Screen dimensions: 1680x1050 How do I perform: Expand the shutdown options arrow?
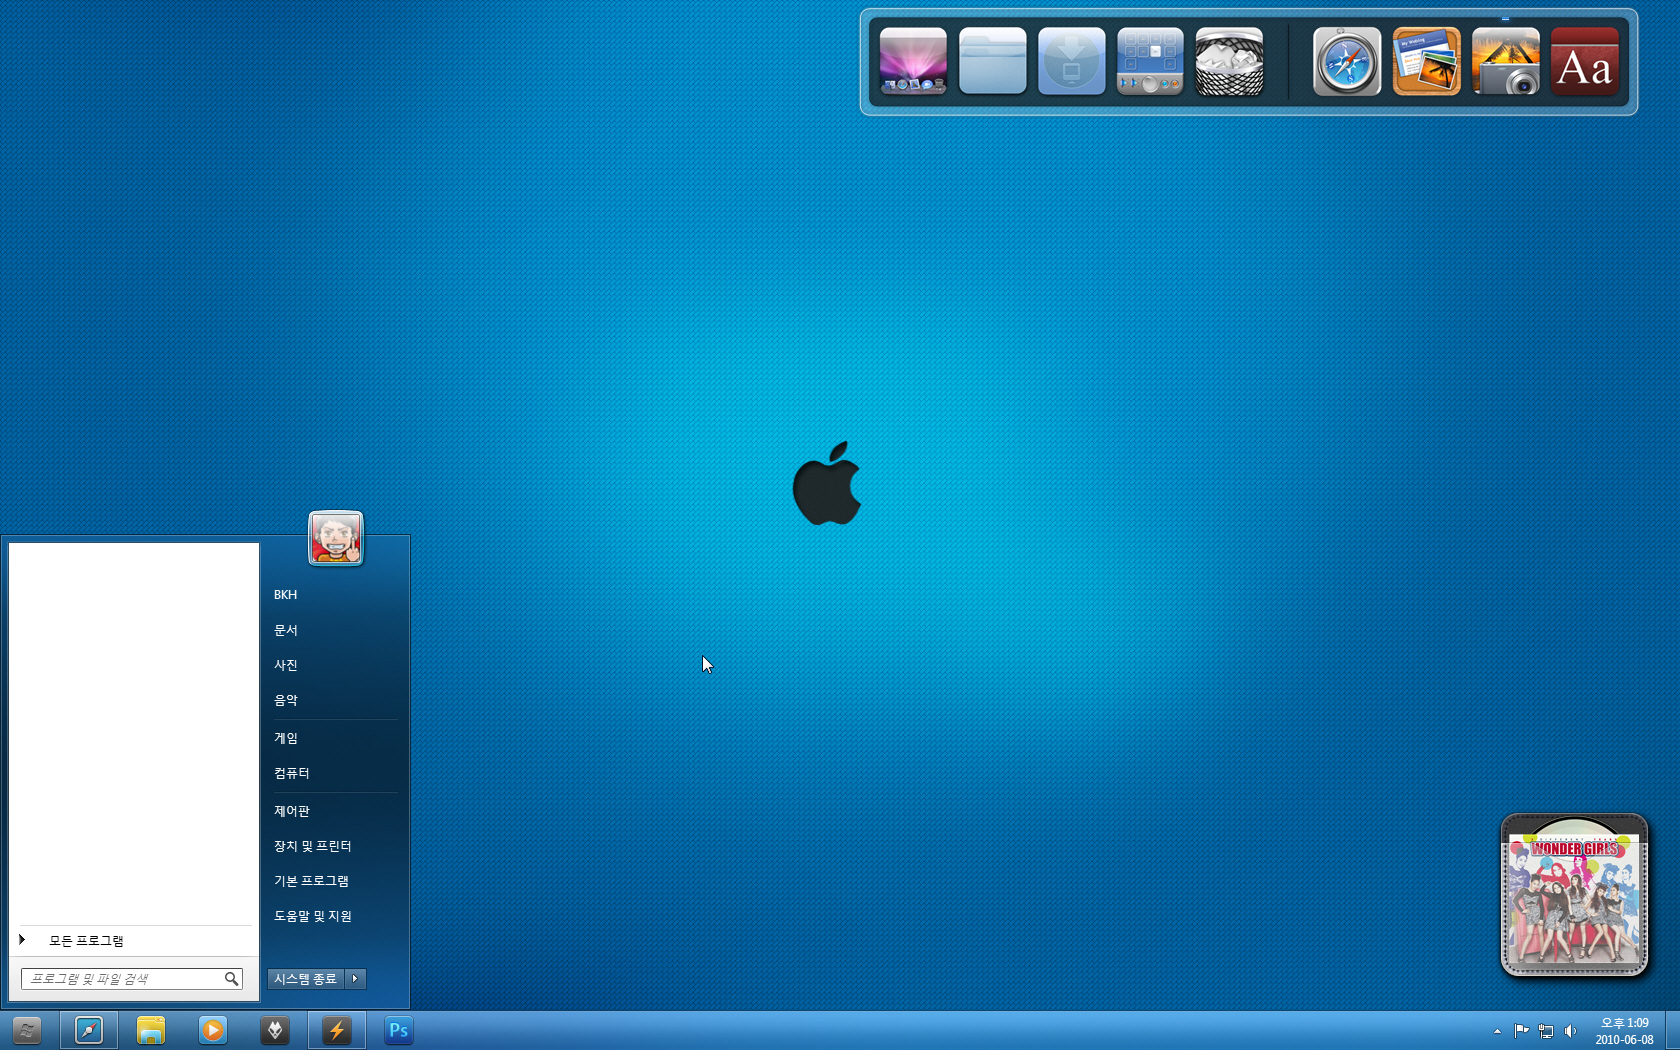click(x=356, y=979)
